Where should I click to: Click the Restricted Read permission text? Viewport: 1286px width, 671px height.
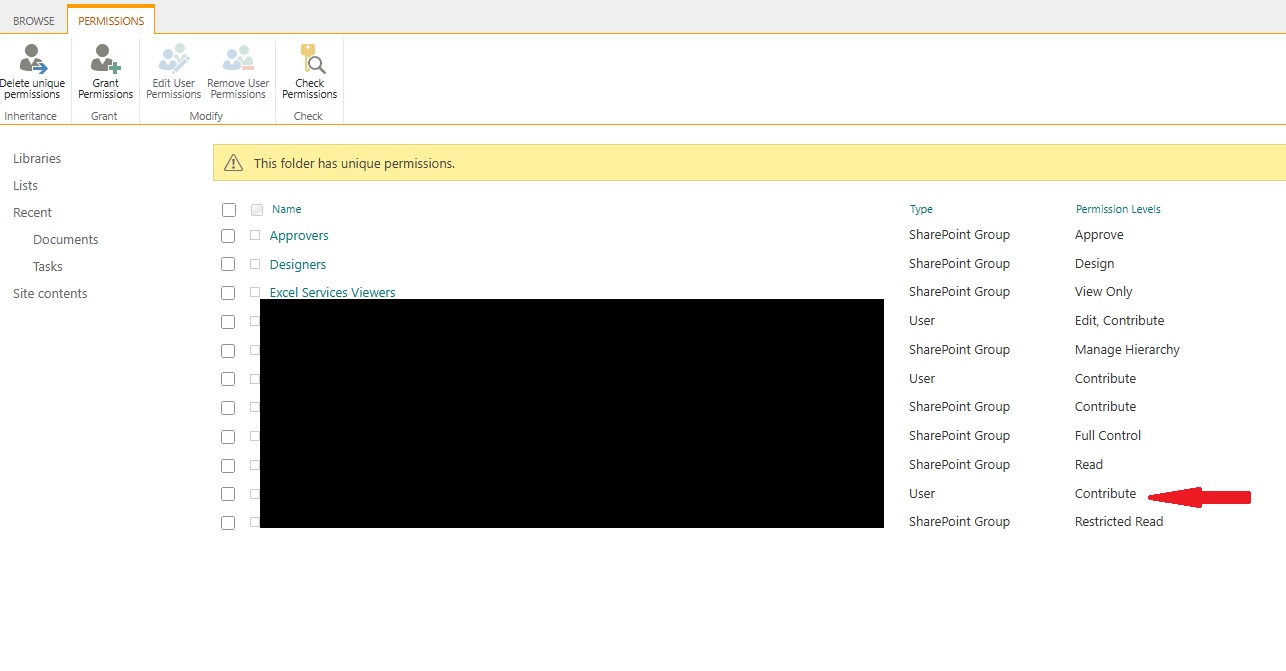(x=1119, y=522)
